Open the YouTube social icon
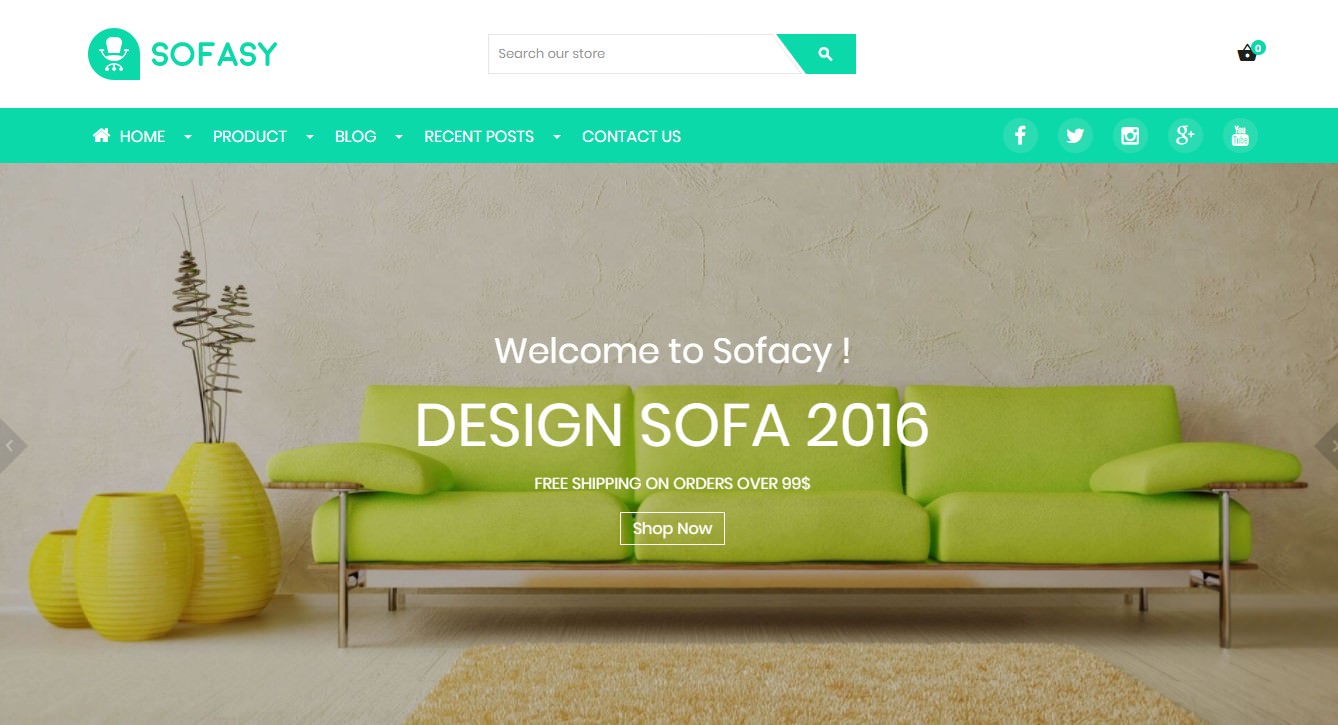The width and height of the screenshot is (1338, 725). (x=1240, y=135)
